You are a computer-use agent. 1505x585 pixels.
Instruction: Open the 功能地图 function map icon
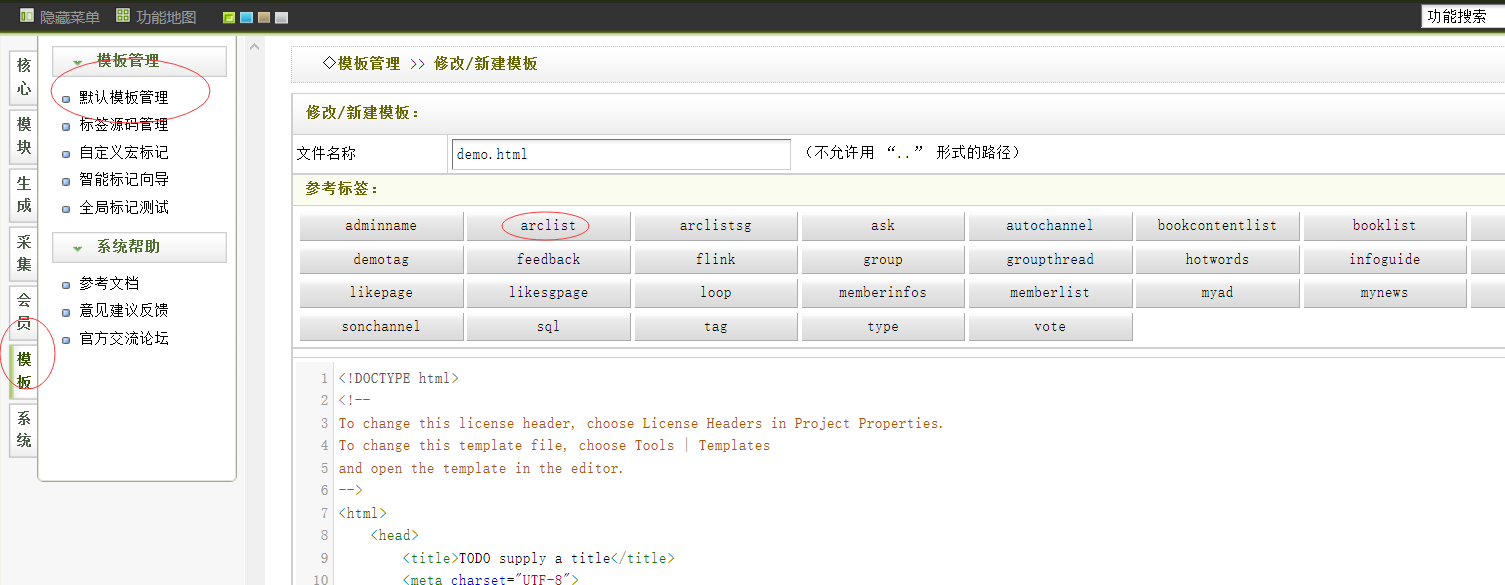[123, 16]
